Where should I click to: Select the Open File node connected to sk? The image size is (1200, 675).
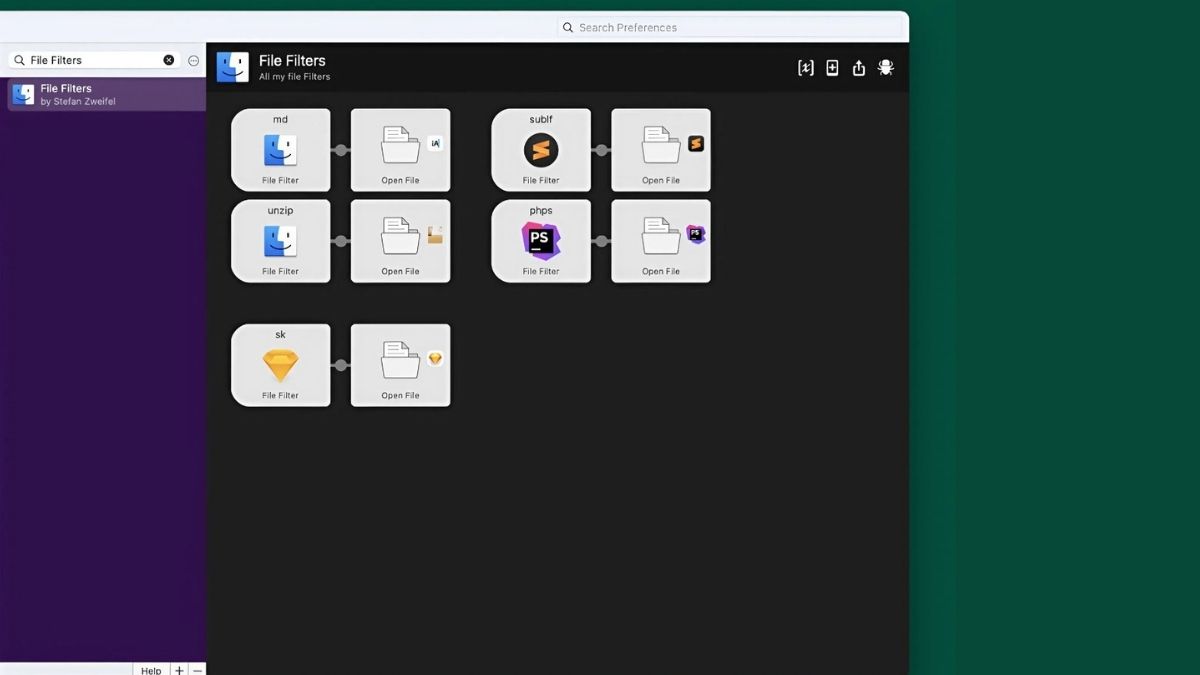pyautogui.click(x=400, y=365)
